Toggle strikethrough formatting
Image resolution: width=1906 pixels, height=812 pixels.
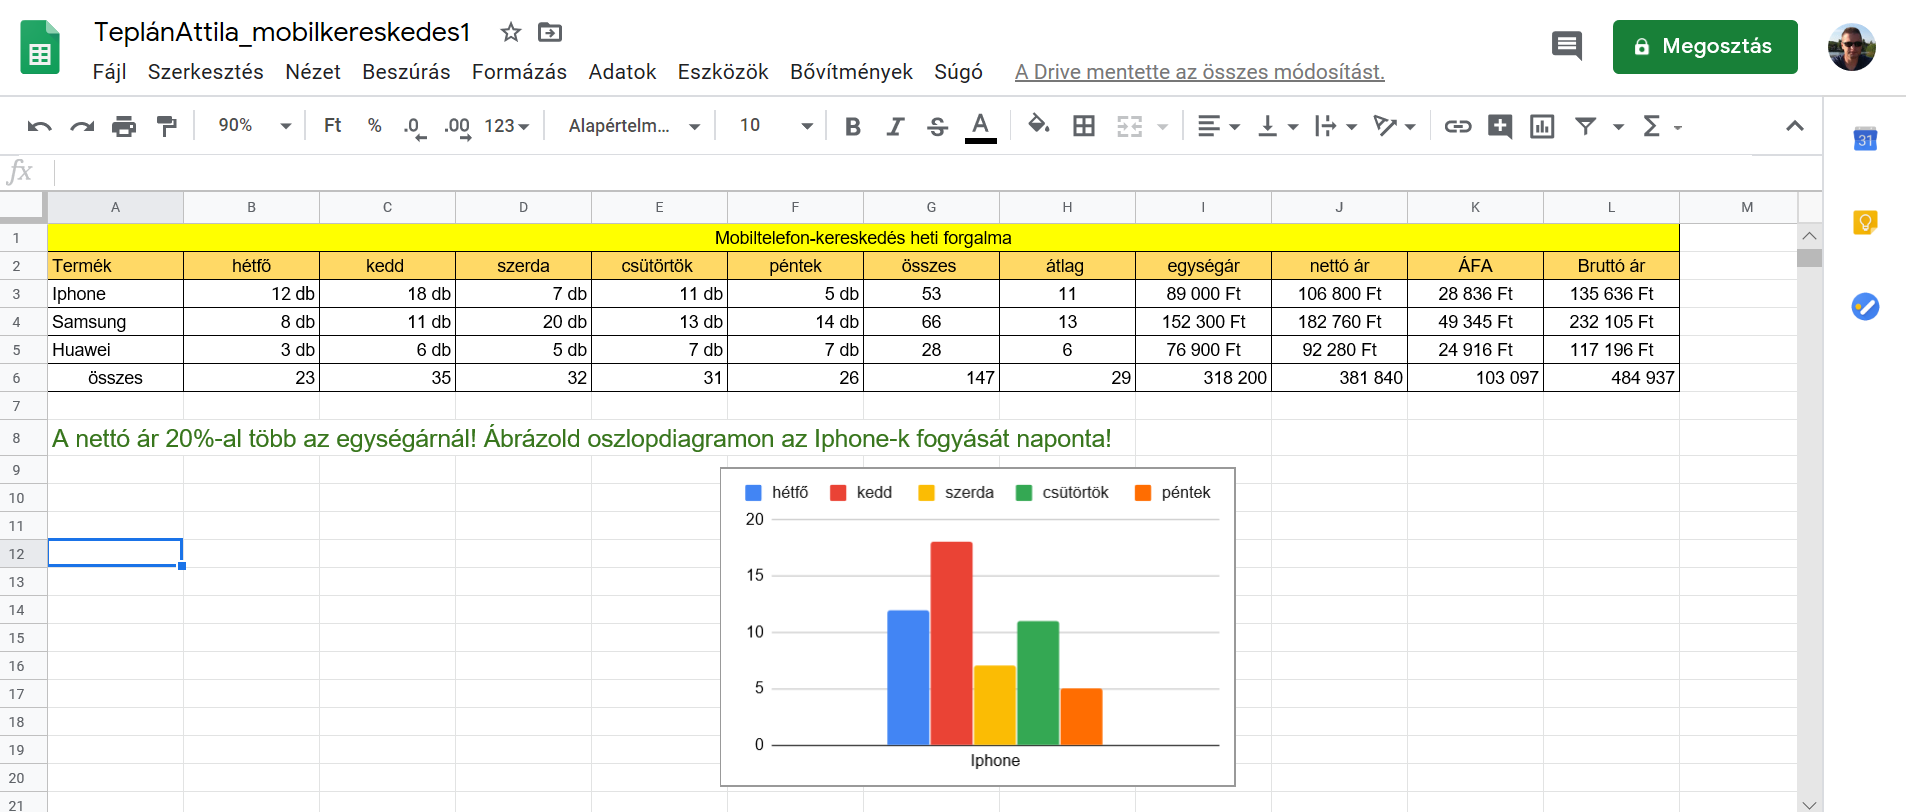[x=937, y=126]
